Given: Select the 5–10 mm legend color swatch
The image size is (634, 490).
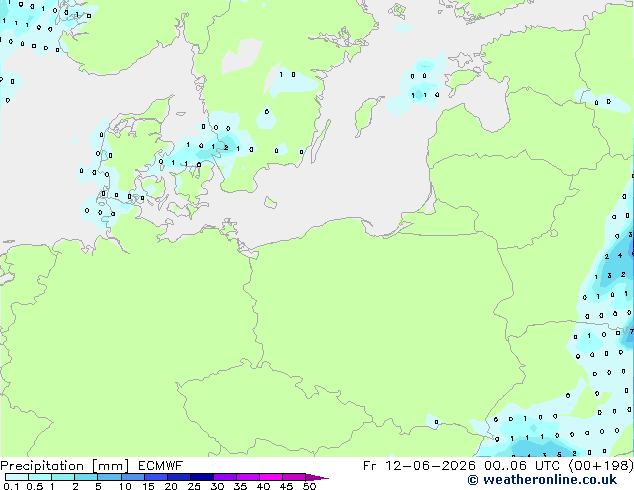Looking at the screenshot, I should (109, 477).
